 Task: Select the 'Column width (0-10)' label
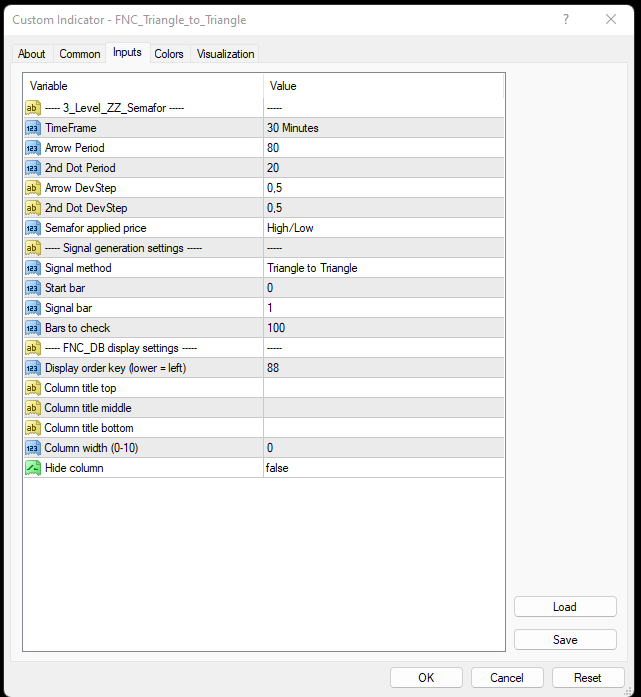point(91,448)
